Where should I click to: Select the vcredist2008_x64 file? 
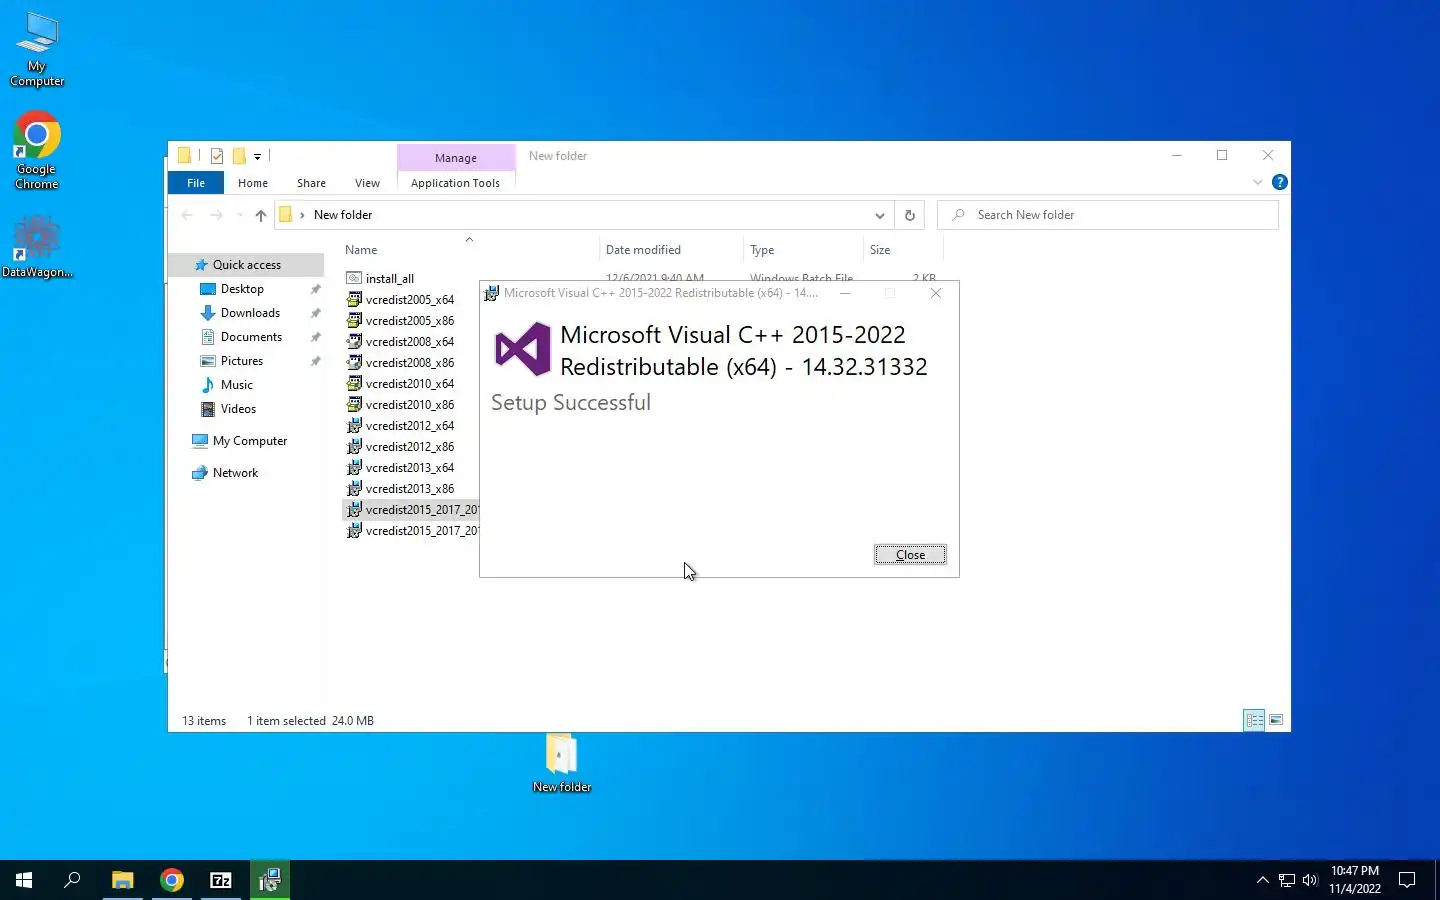click(409, 342)
